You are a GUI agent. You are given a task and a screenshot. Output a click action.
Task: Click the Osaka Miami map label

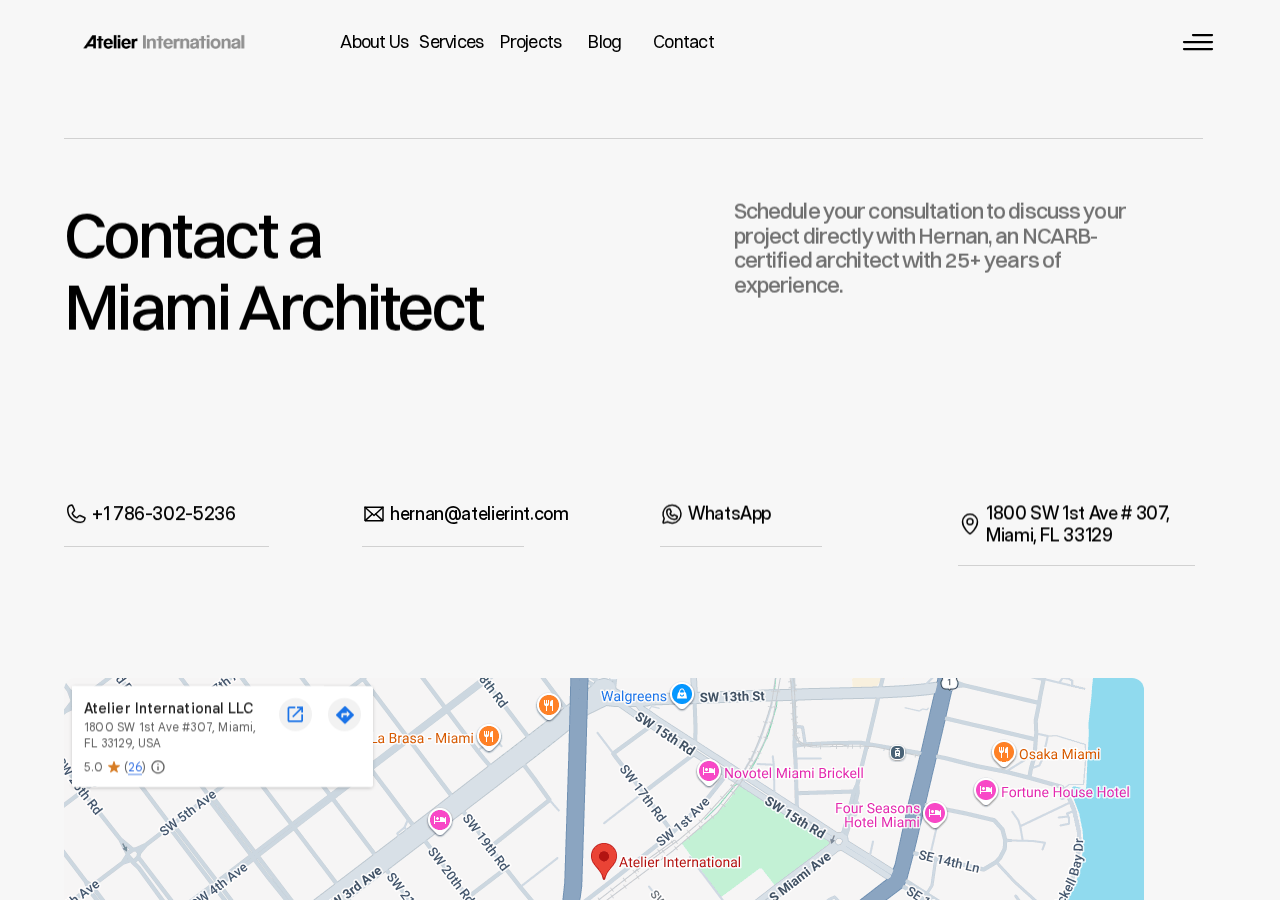coord(1060,754)
